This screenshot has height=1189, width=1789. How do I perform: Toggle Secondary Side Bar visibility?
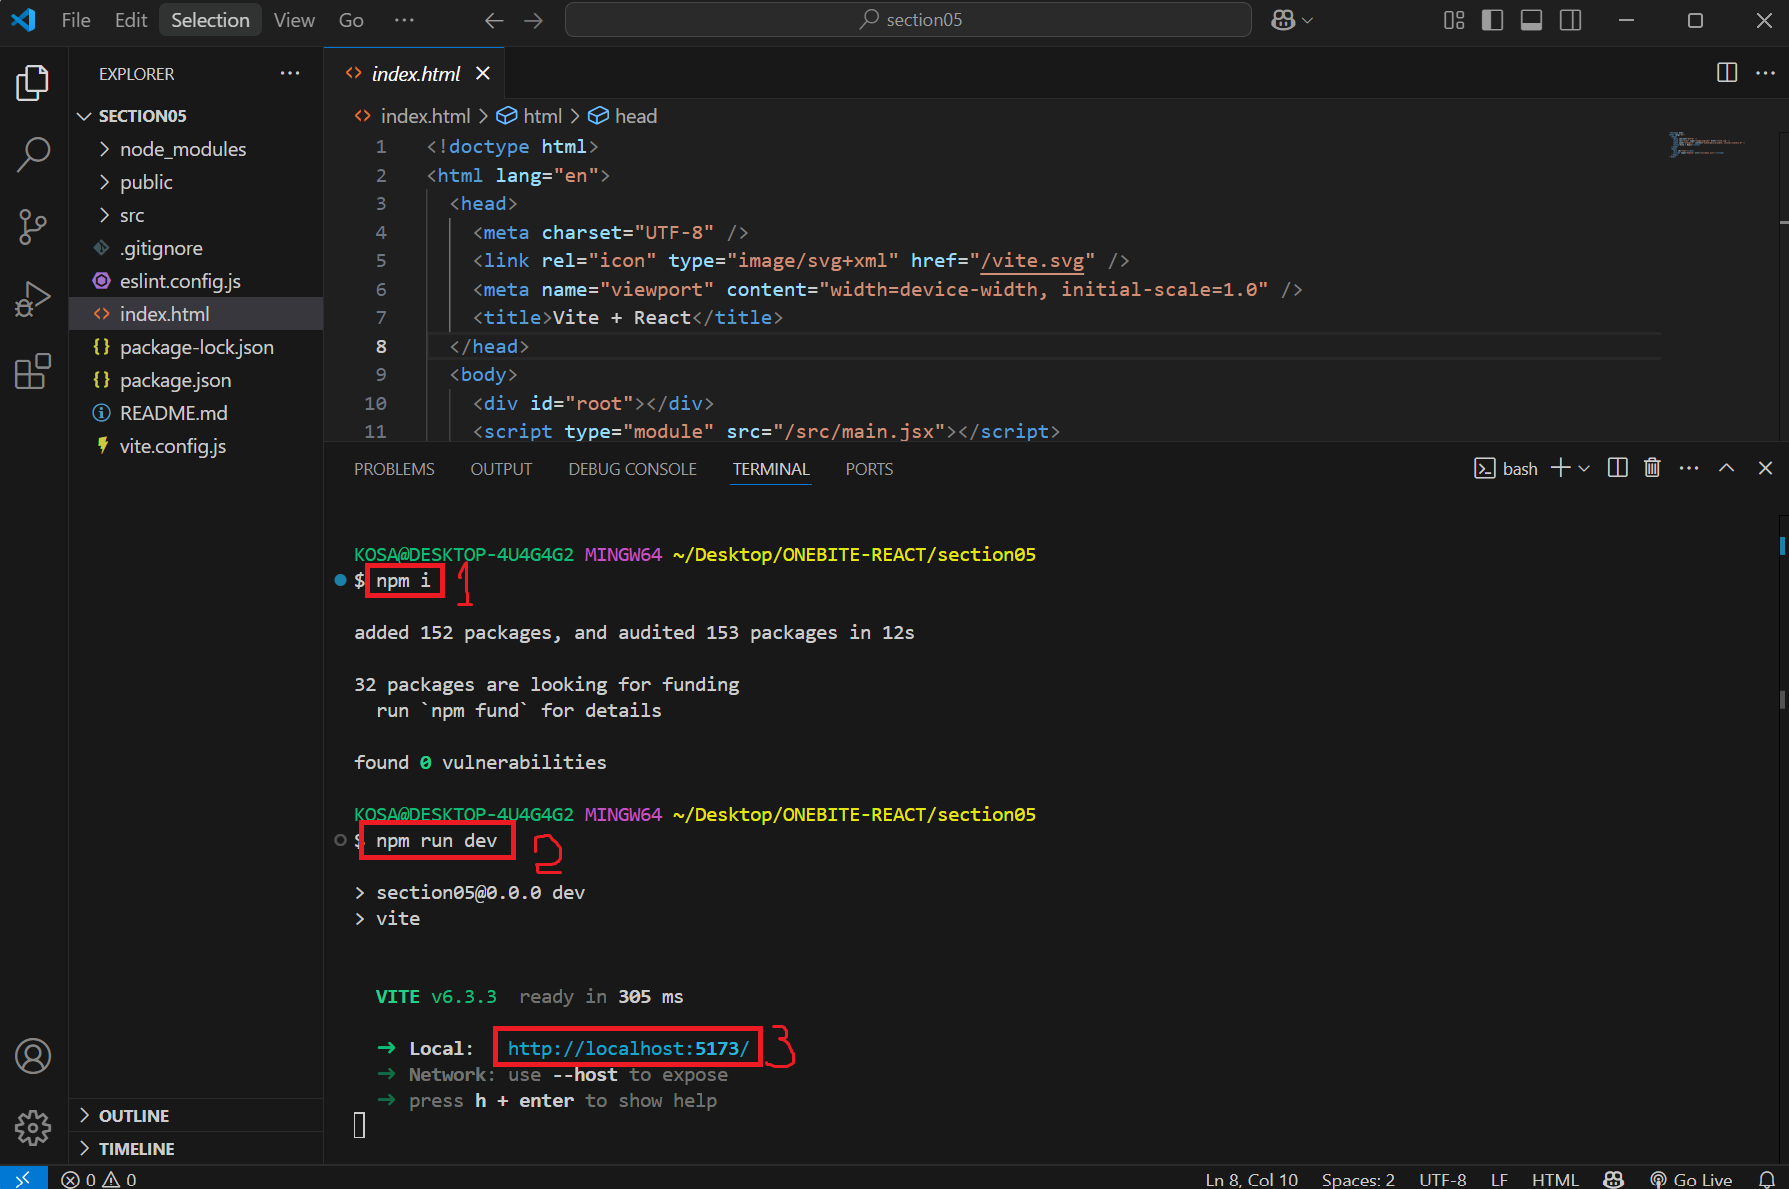[1571, 20]
